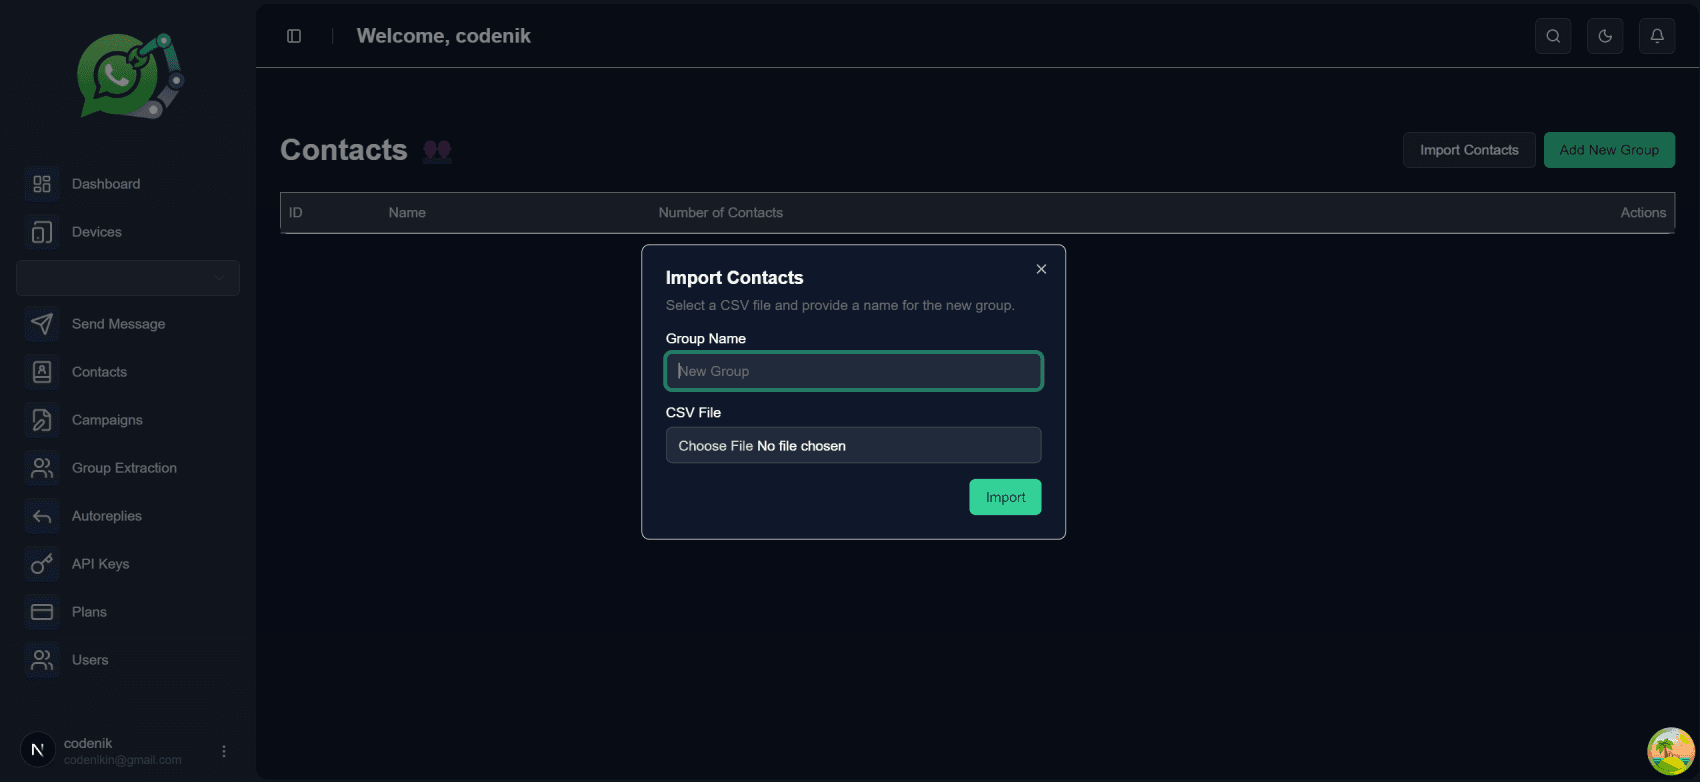
Task: Click the API Keys key icon
Action: coord(42,564)
